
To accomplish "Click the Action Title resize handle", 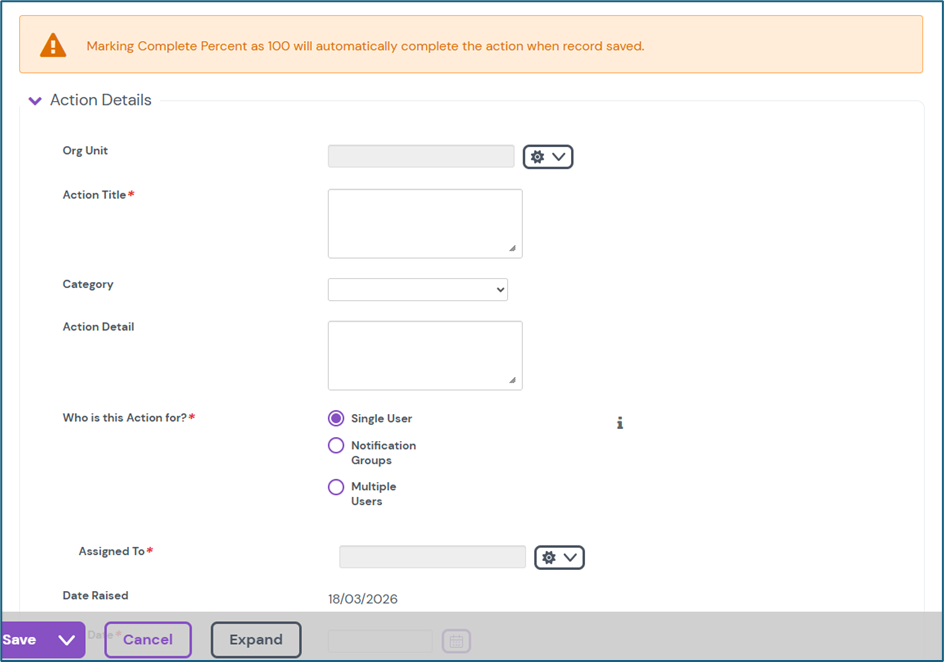I will pyautogui.click(x=513, y=249).
